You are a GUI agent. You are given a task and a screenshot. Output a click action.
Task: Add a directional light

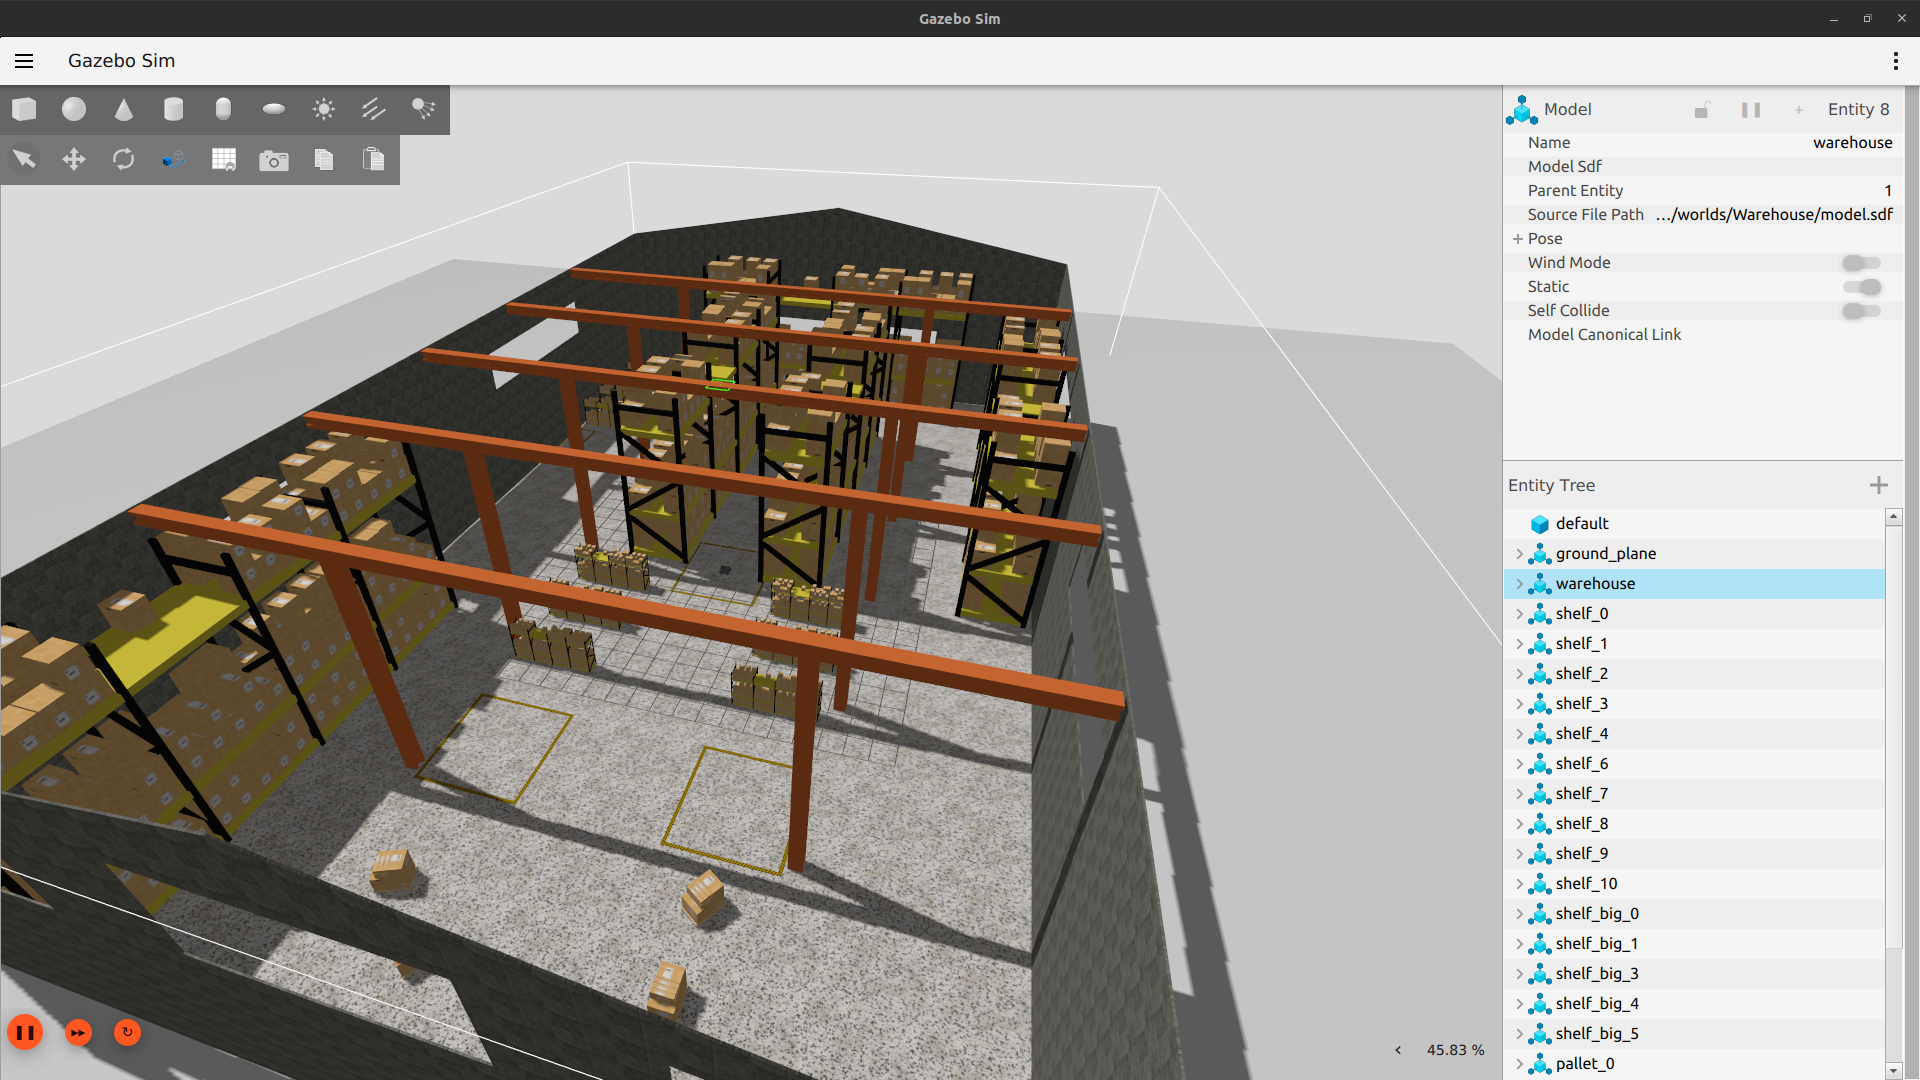(373, 109)
